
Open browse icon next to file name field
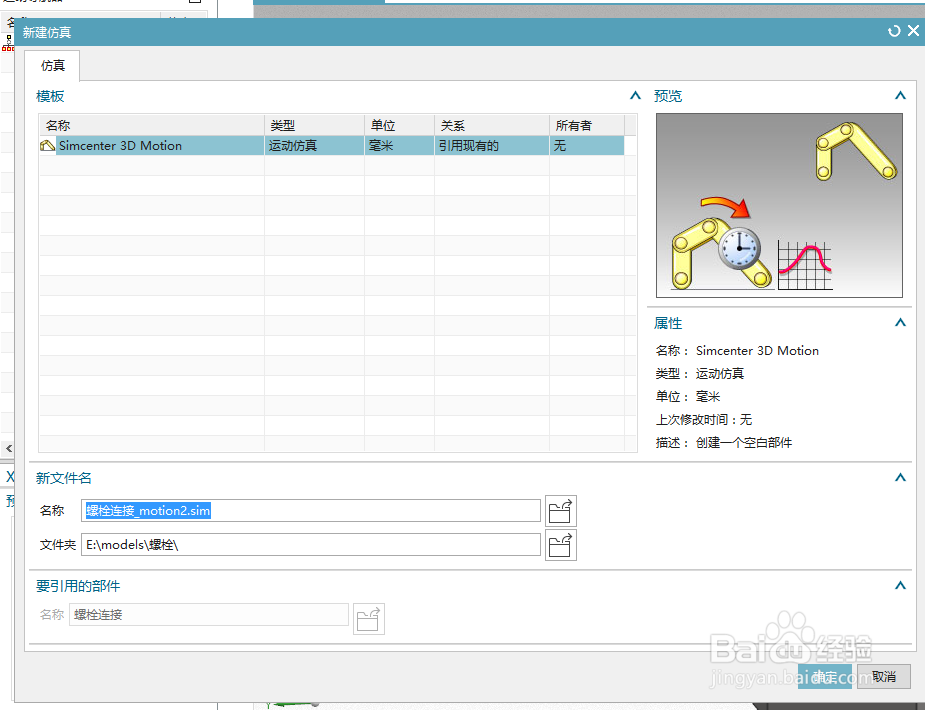coord(560,511)
